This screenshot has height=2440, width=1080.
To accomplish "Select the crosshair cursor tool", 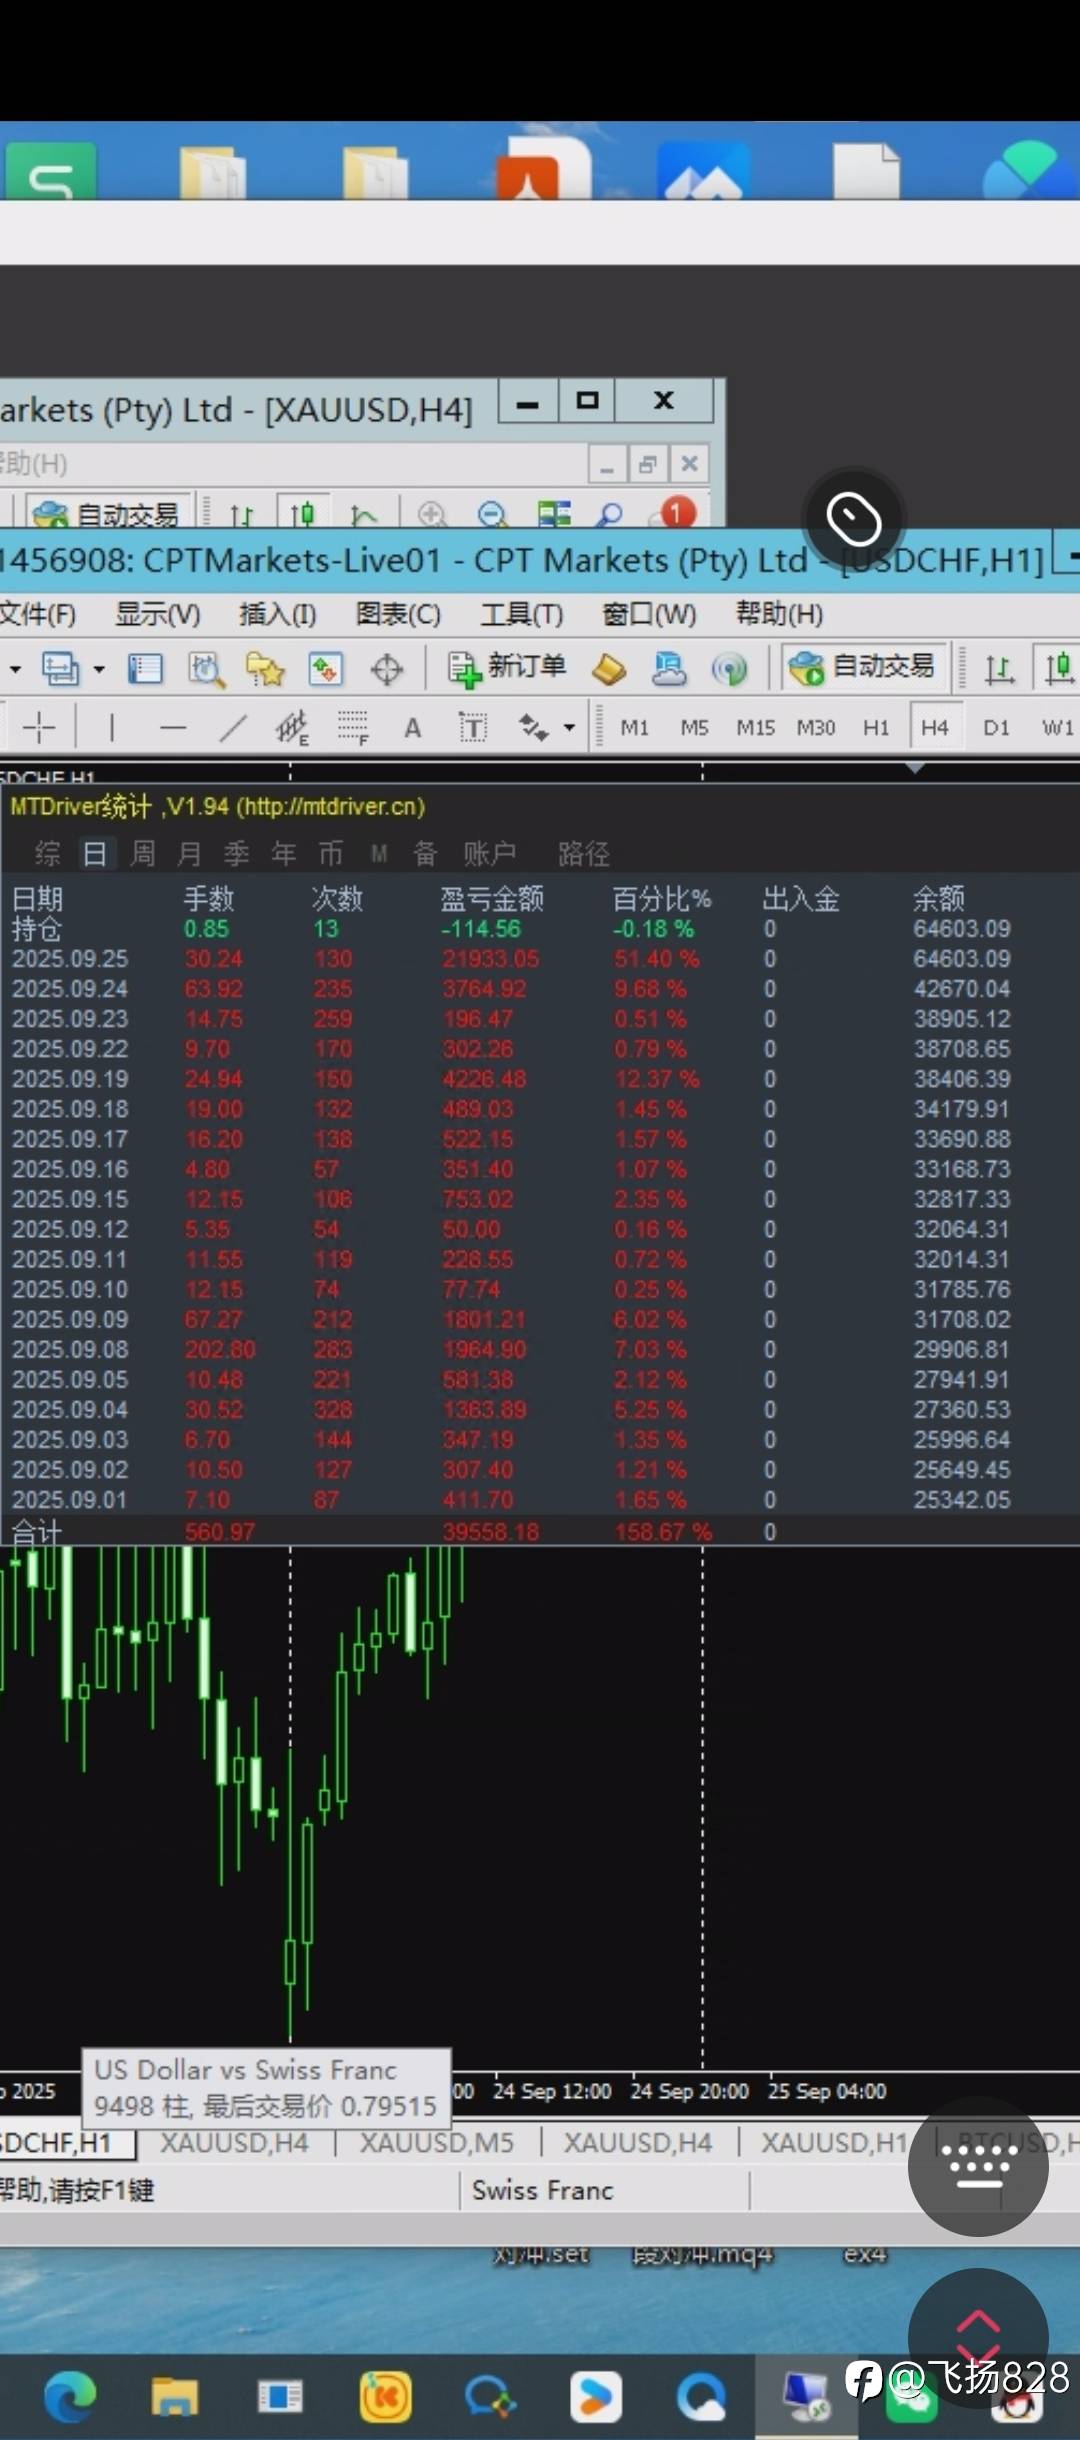I will point(39,727).
